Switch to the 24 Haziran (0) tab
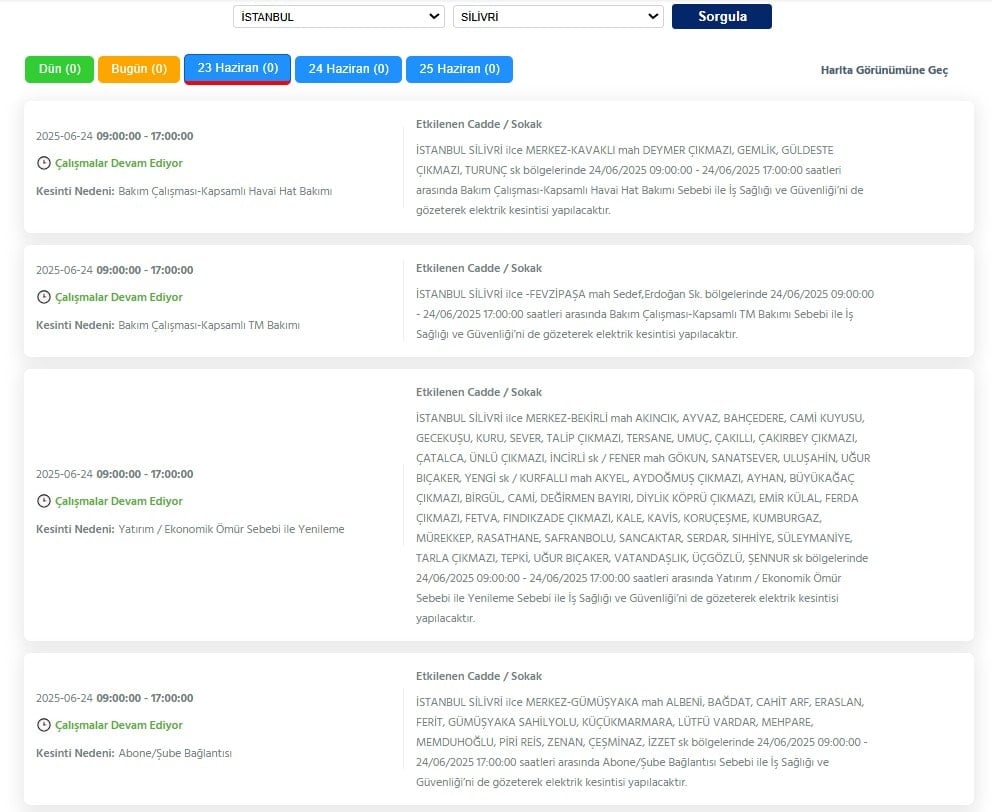This screenshot has width=992, height=812. [349, 69]
